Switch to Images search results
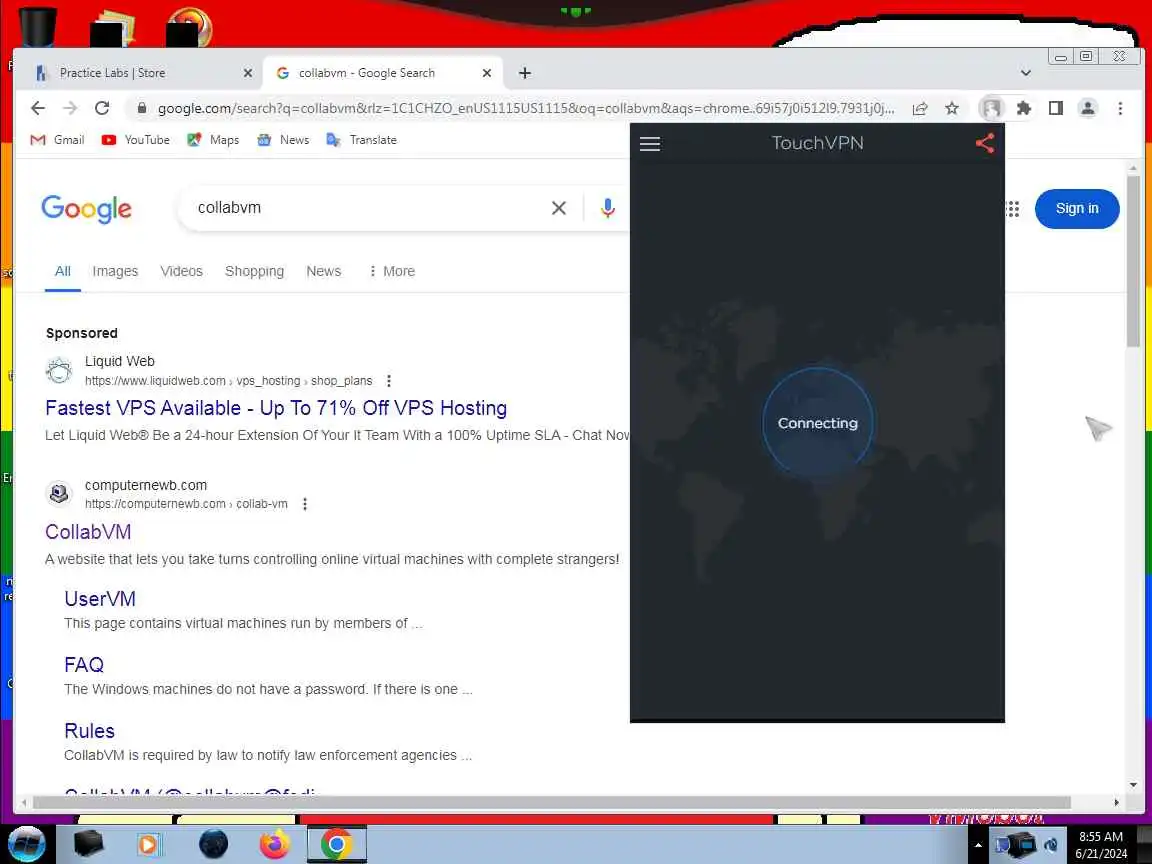Screen dimensions: 1152x864 [x=115, y=271]
